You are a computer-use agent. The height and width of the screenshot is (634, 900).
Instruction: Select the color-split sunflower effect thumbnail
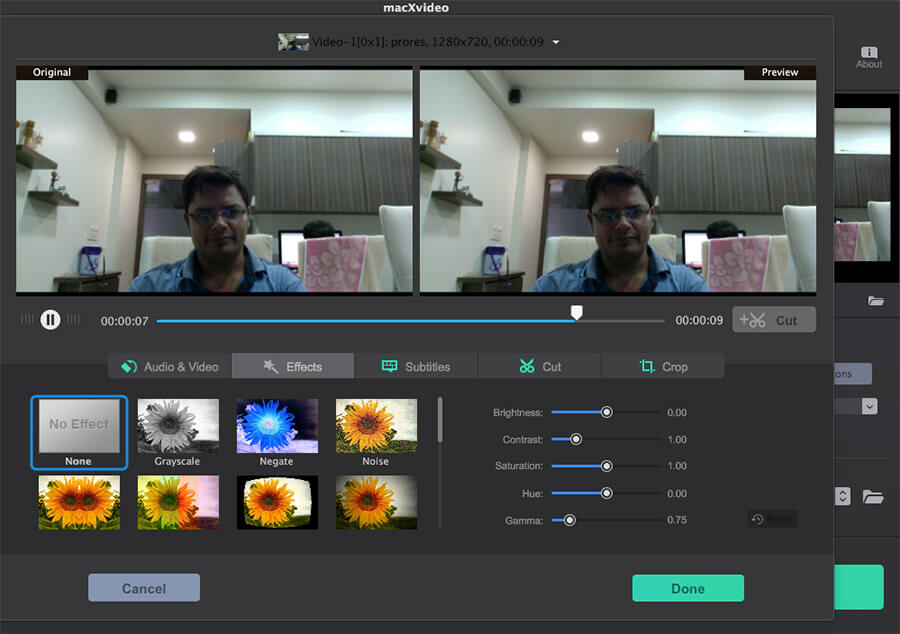coord(178,502)
